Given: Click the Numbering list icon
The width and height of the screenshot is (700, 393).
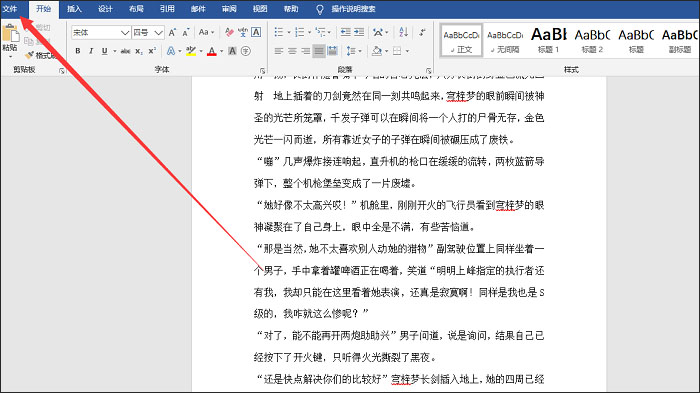Looking at the screenshot, I should click(x=300, y=32).
